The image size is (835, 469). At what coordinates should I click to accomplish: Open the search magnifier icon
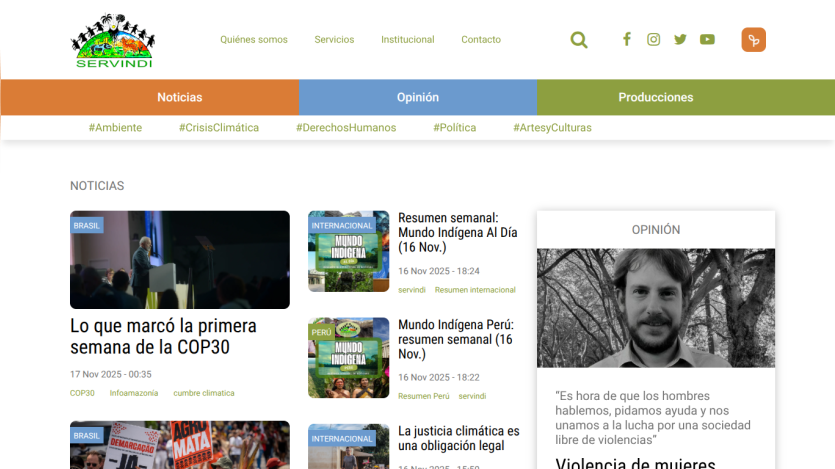click(x=578, y=40)
